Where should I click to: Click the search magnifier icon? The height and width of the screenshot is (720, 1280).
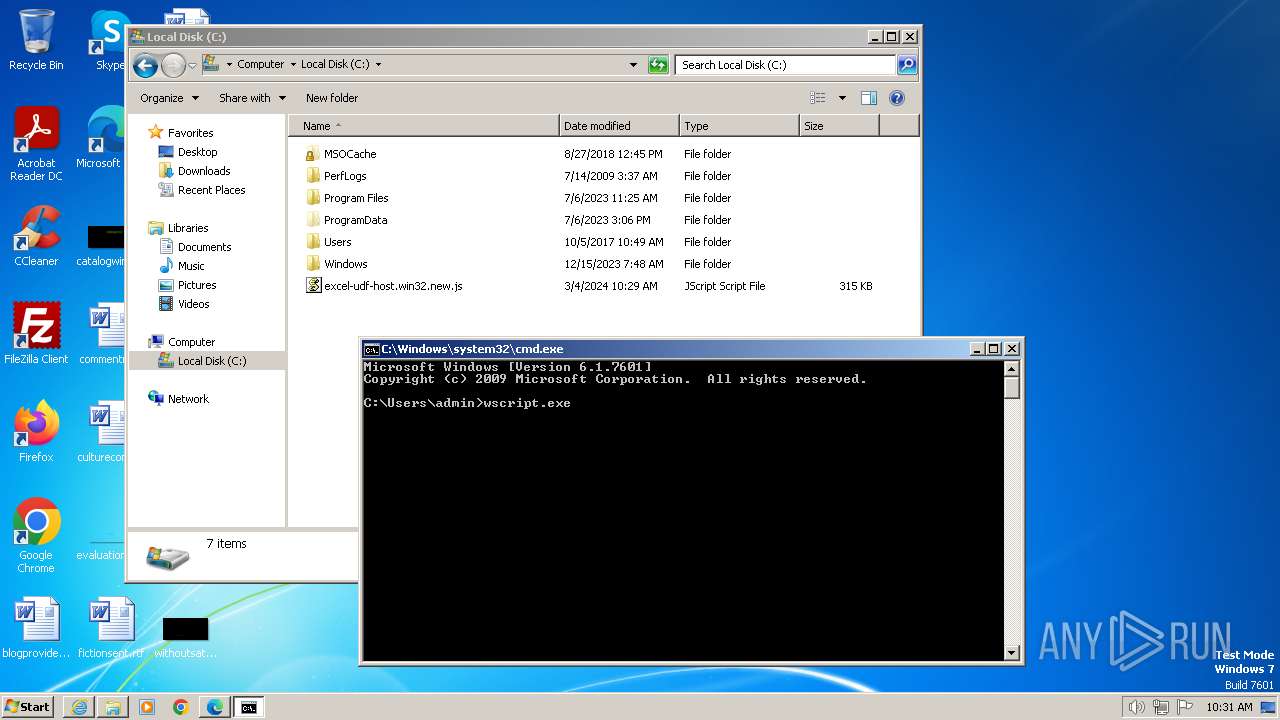[906, 65]
